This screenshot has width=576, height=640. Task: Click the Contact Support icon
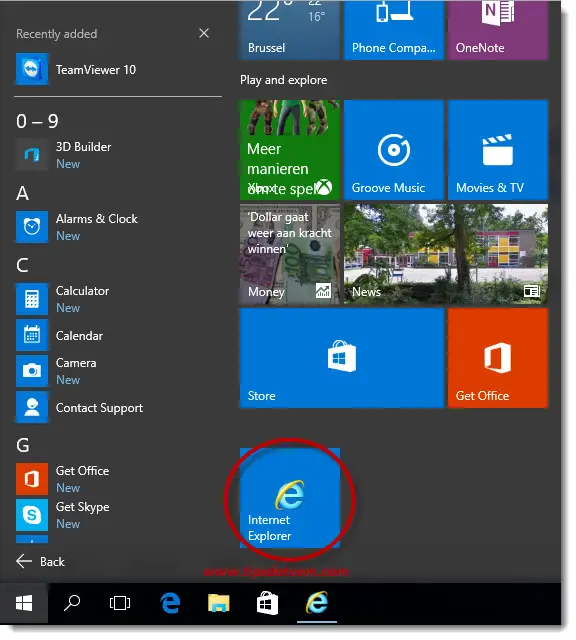point(32,407)
